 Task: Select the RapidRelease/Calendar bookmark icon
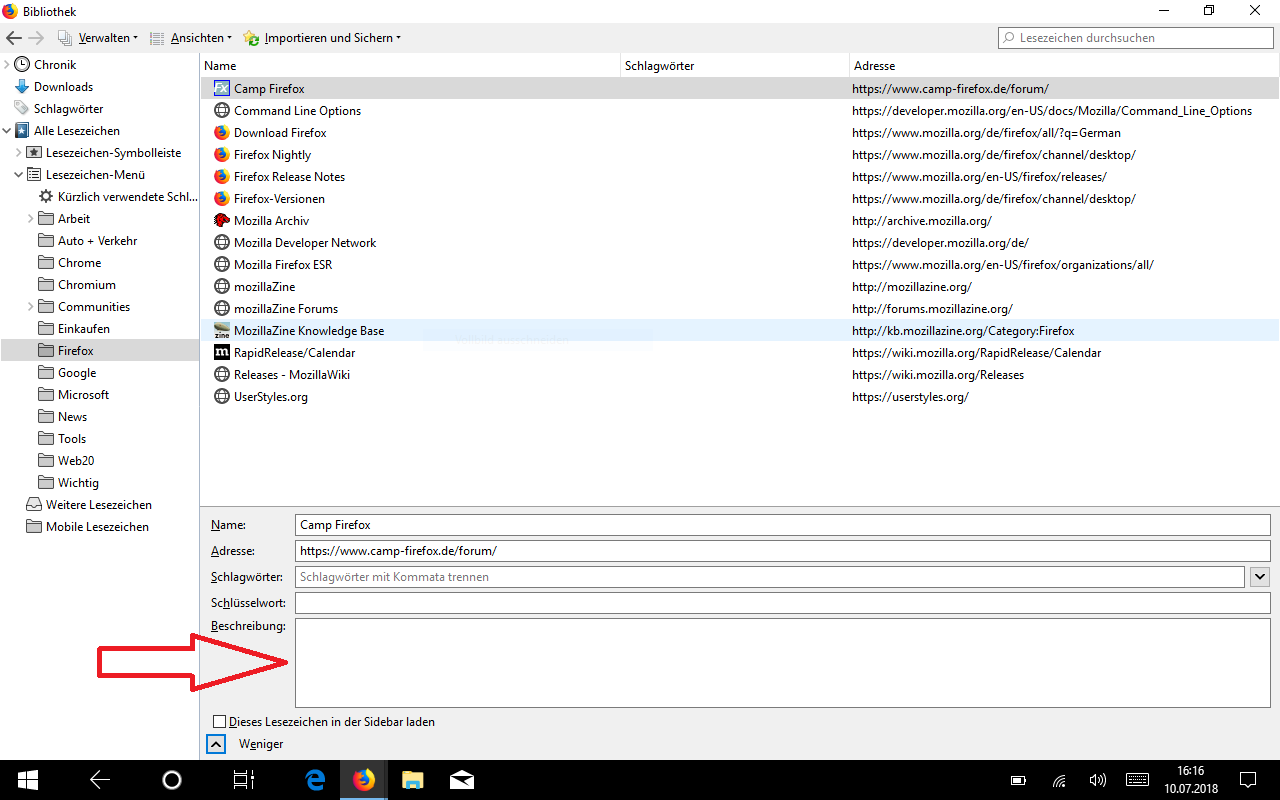(222, 353)
